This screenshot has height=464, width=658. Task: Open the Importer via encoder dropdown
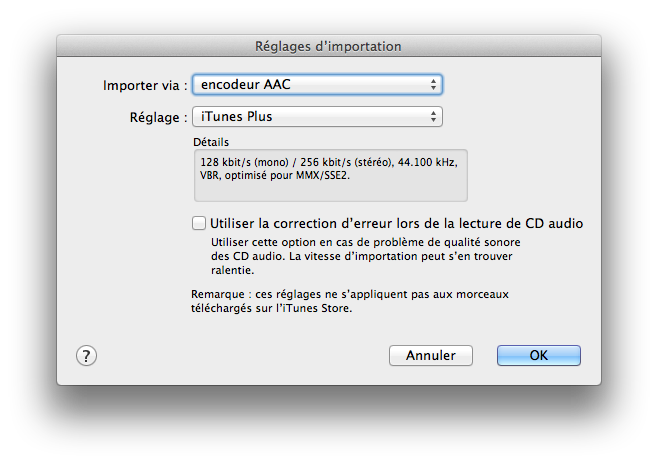point(317,85)
